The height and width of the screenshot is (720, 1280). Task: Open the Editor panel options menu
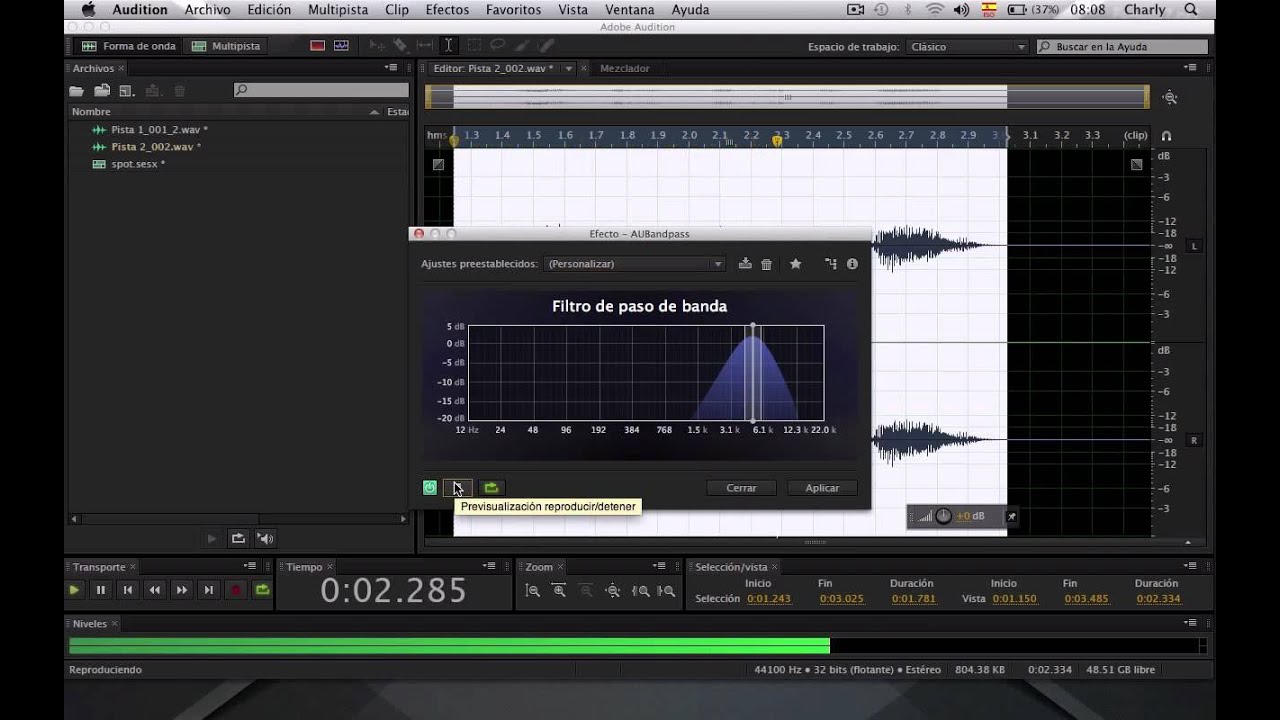click(1190, 68)
